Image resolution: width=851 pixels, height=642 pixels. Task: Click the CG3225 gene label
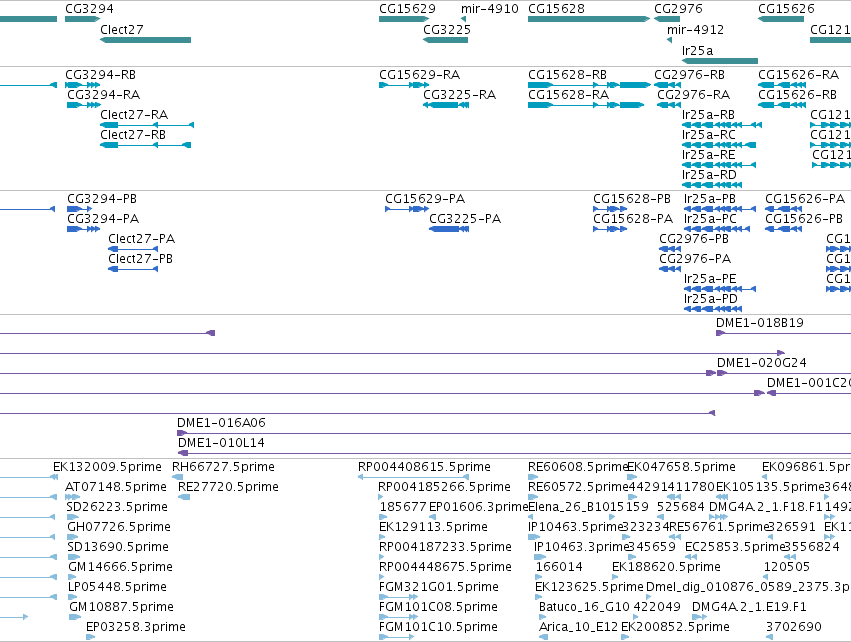tap(447, 30)
